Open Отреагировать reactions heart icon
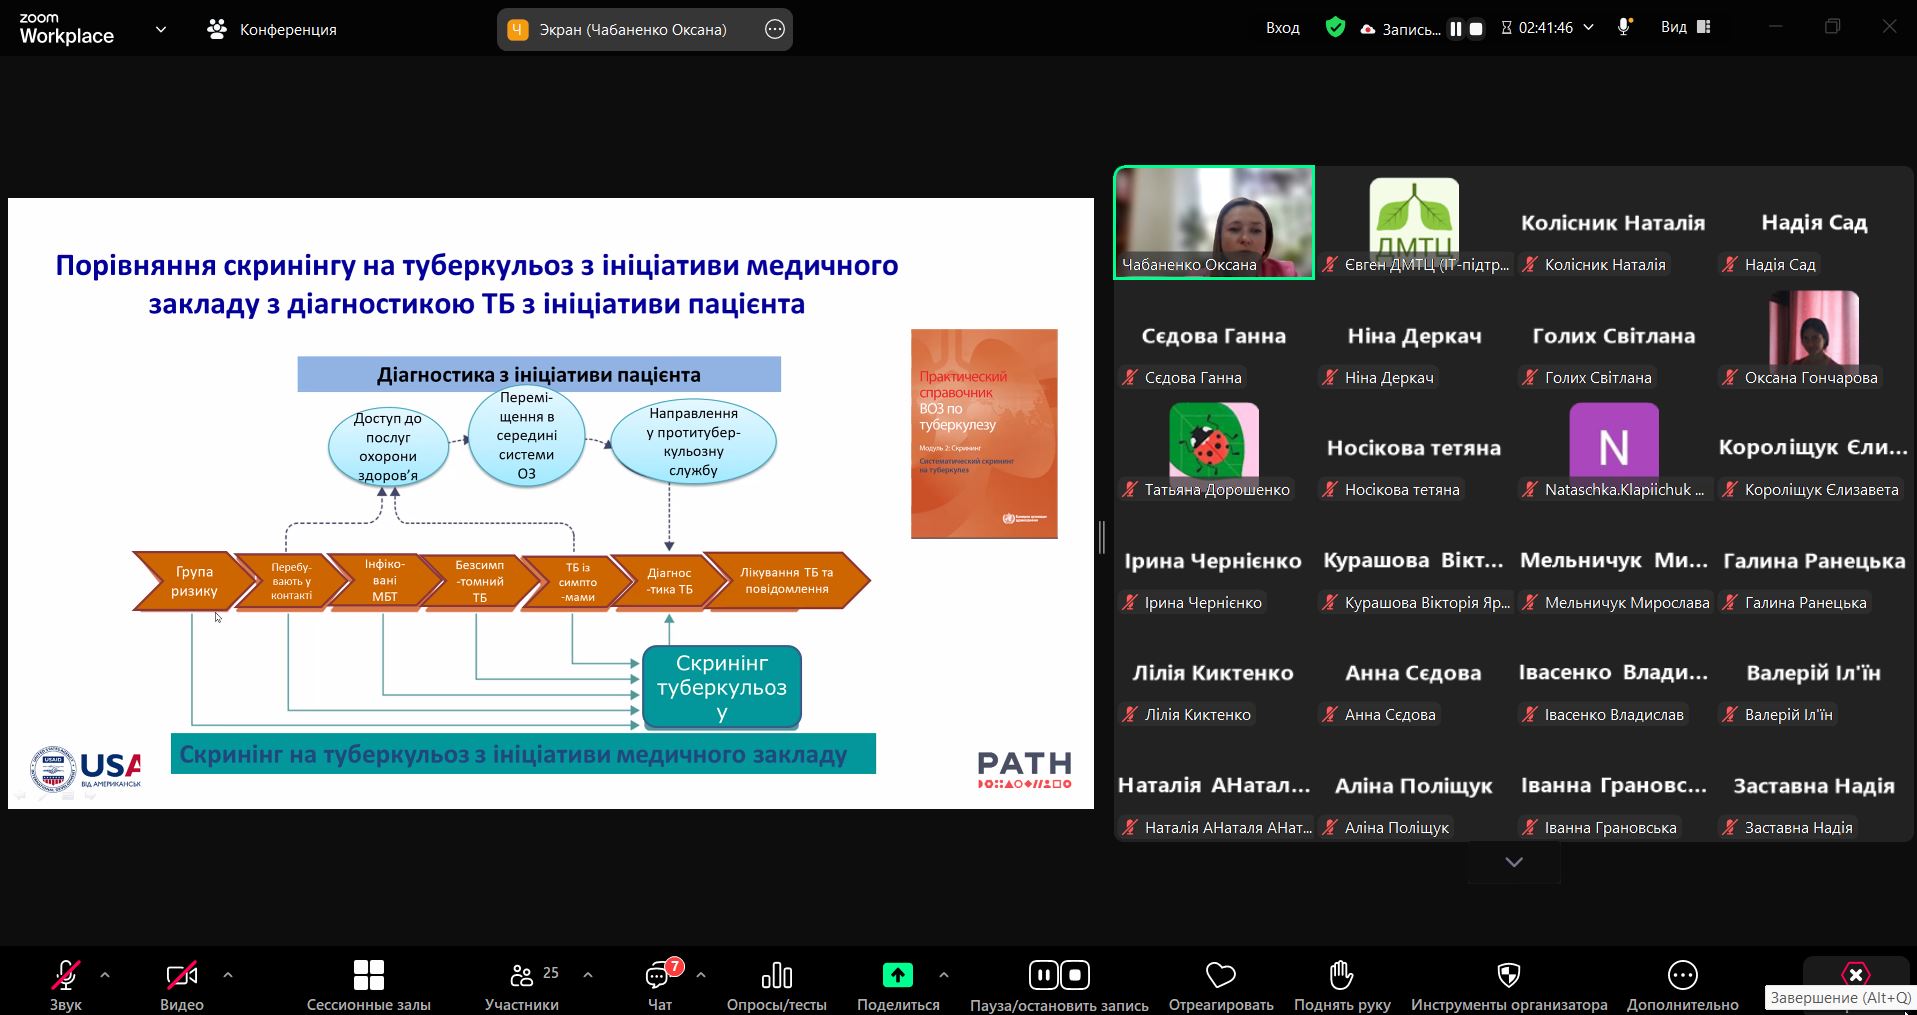Image resolution: width=1917 pixels, height=1015 pixels. [1220, 975]
